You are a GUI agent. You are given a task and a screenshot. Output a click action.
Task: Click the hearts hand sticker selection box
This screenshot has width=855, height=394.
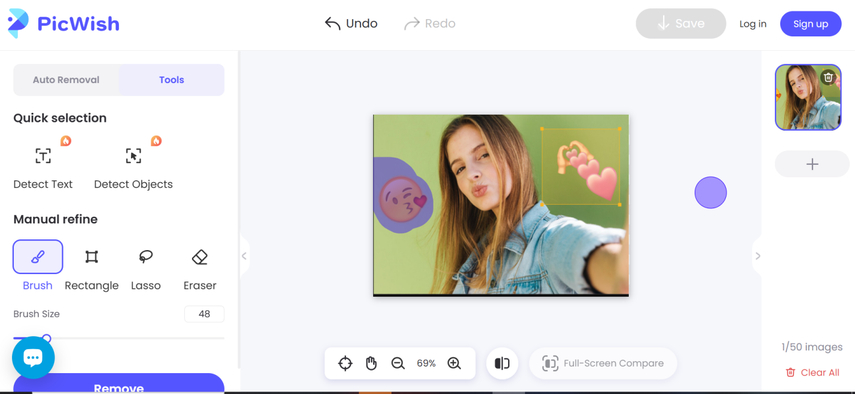pos(581,167)
